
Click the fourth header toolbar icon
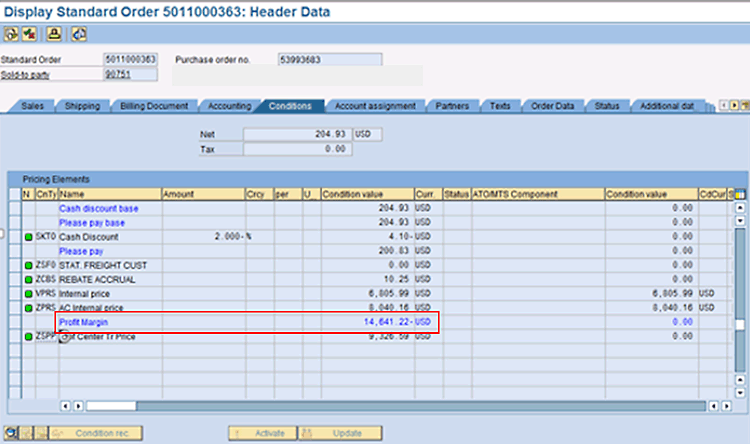(x=78, y=33)
